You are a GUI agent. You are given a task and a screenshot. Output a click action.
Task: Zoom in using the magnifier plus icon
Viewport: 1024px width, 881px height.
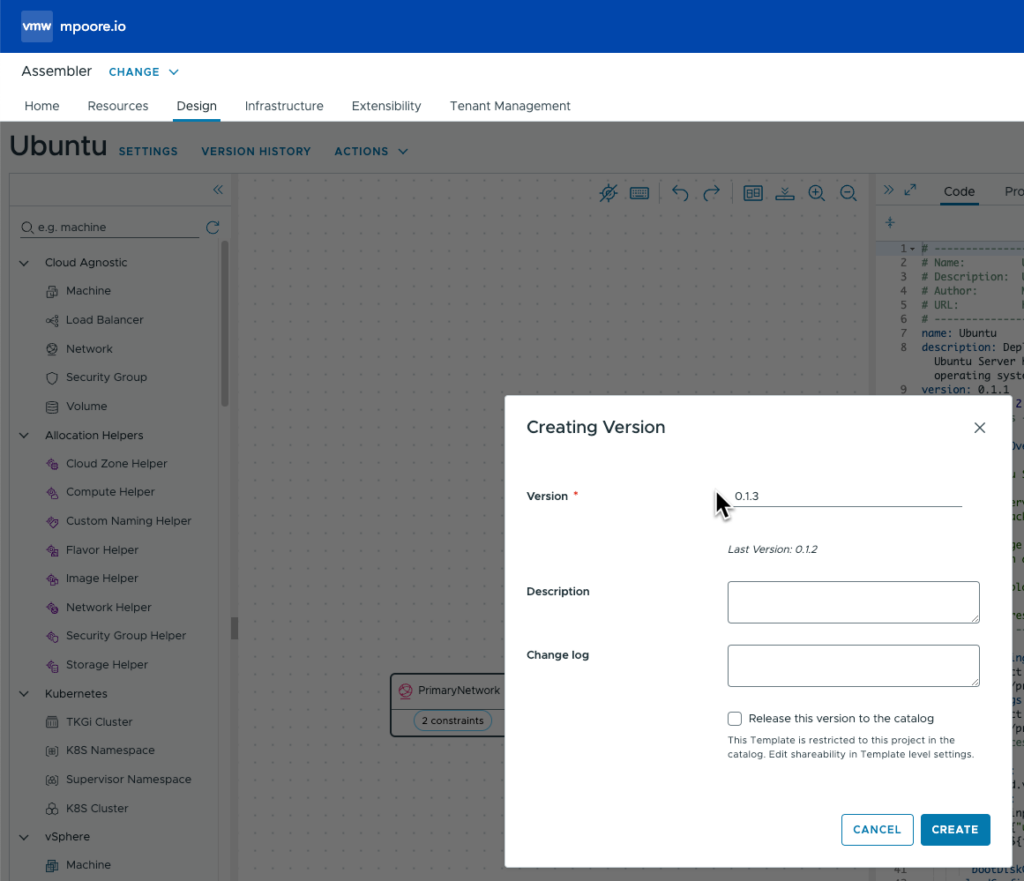pos(816,193)
